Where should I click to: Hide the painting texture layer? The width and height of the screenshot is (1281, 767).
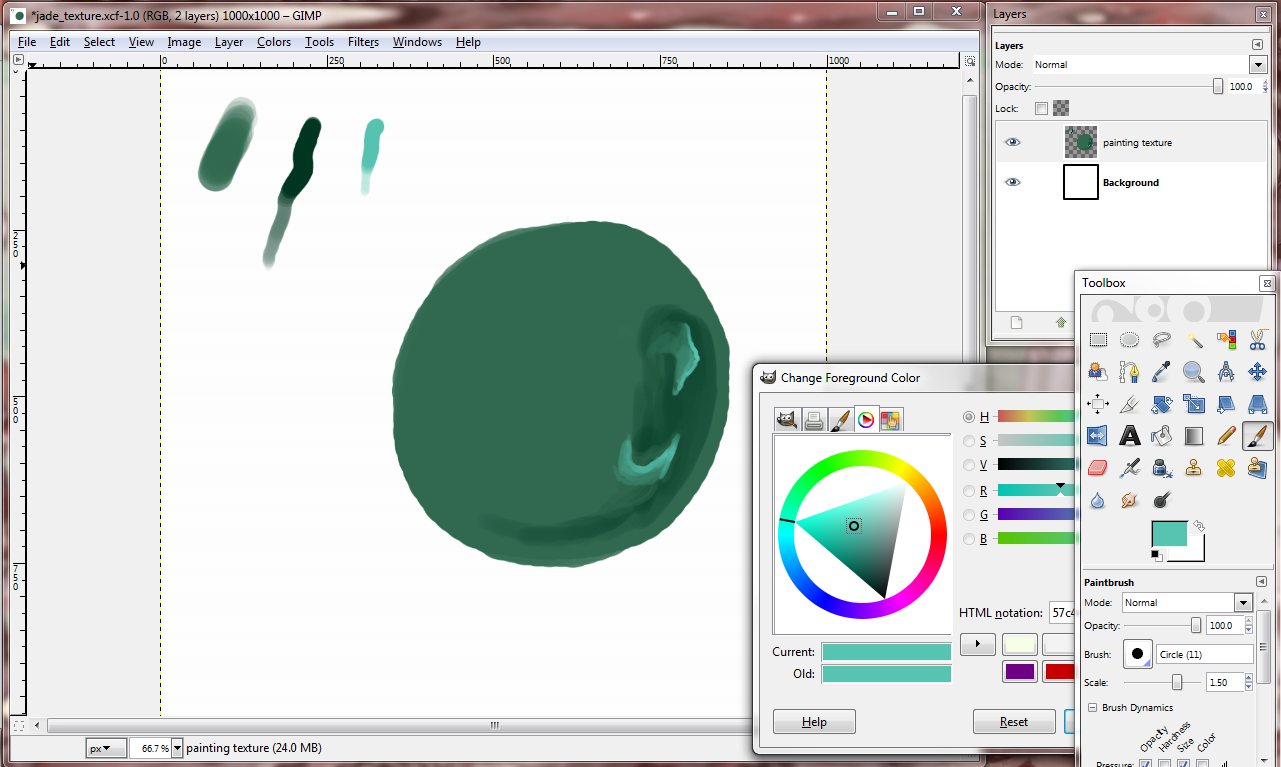pyautogui.click(x=1013, y=143)
